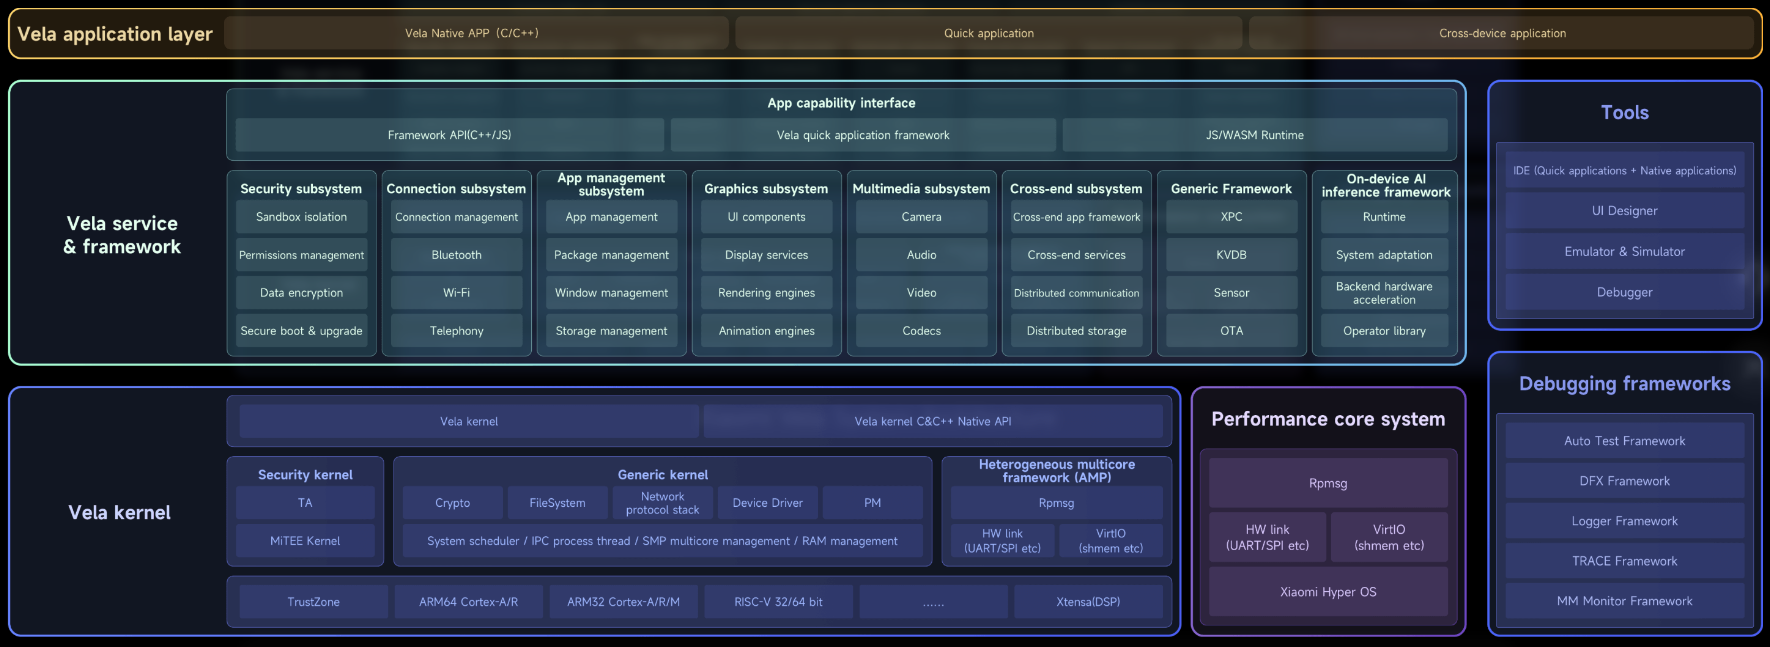This screenshot has height=647, width=1770.
Task: Select the Permissions management box
Action: pyautogui.click(x=302, y=255)
